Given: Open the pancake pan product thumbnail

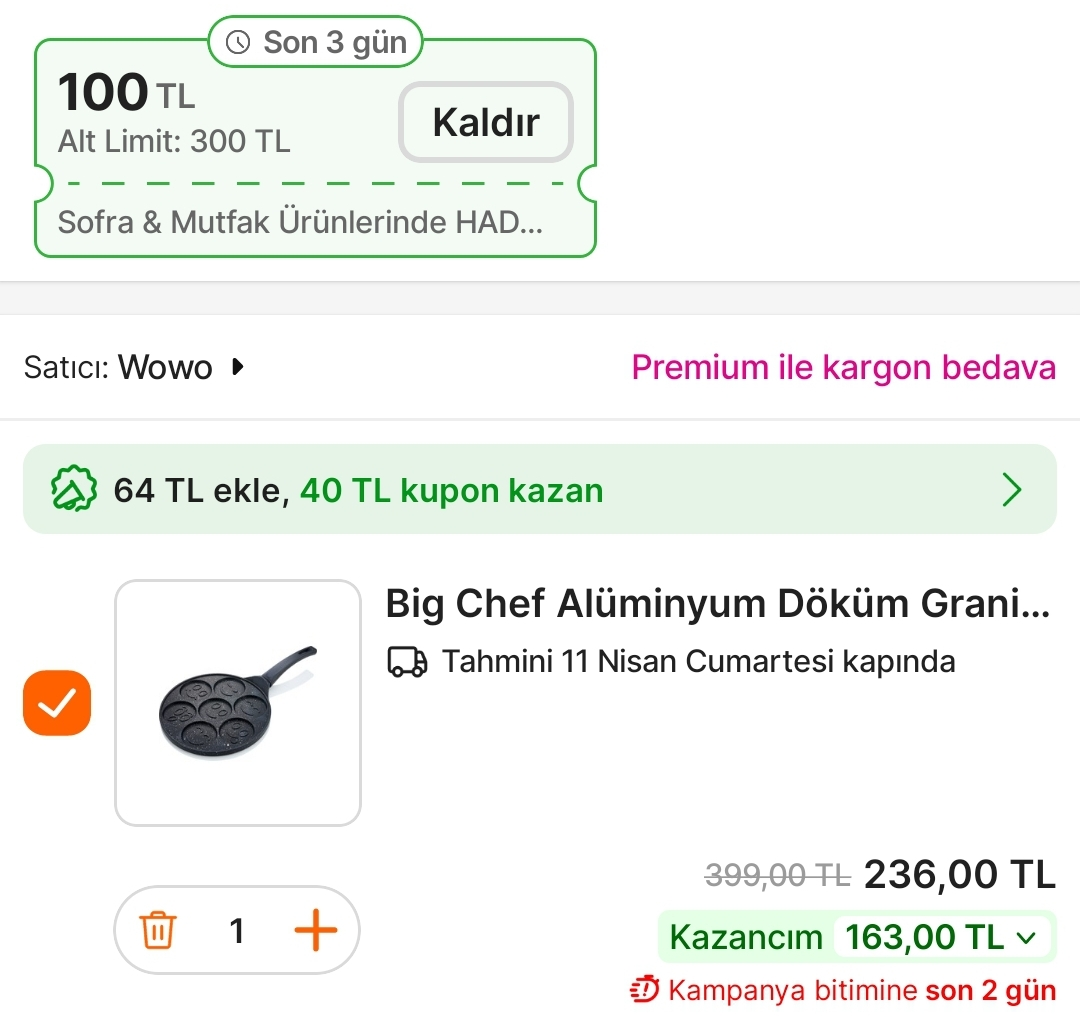Looking at the screenshot, I should pyautogui.click(x=238, y=703).
